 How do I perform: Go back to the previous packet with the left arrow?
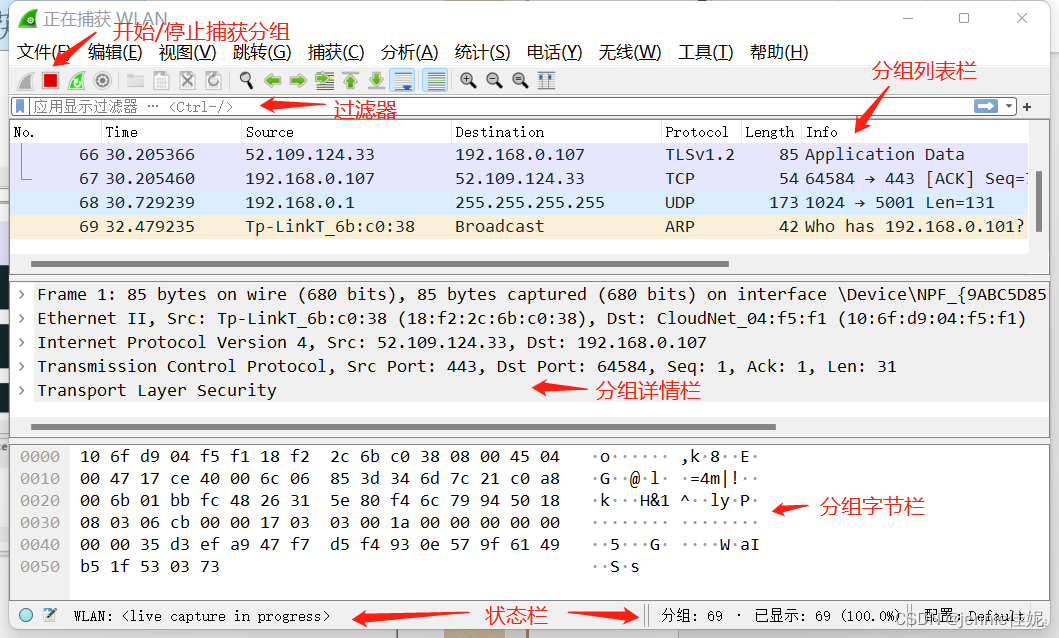click(272, 81)
